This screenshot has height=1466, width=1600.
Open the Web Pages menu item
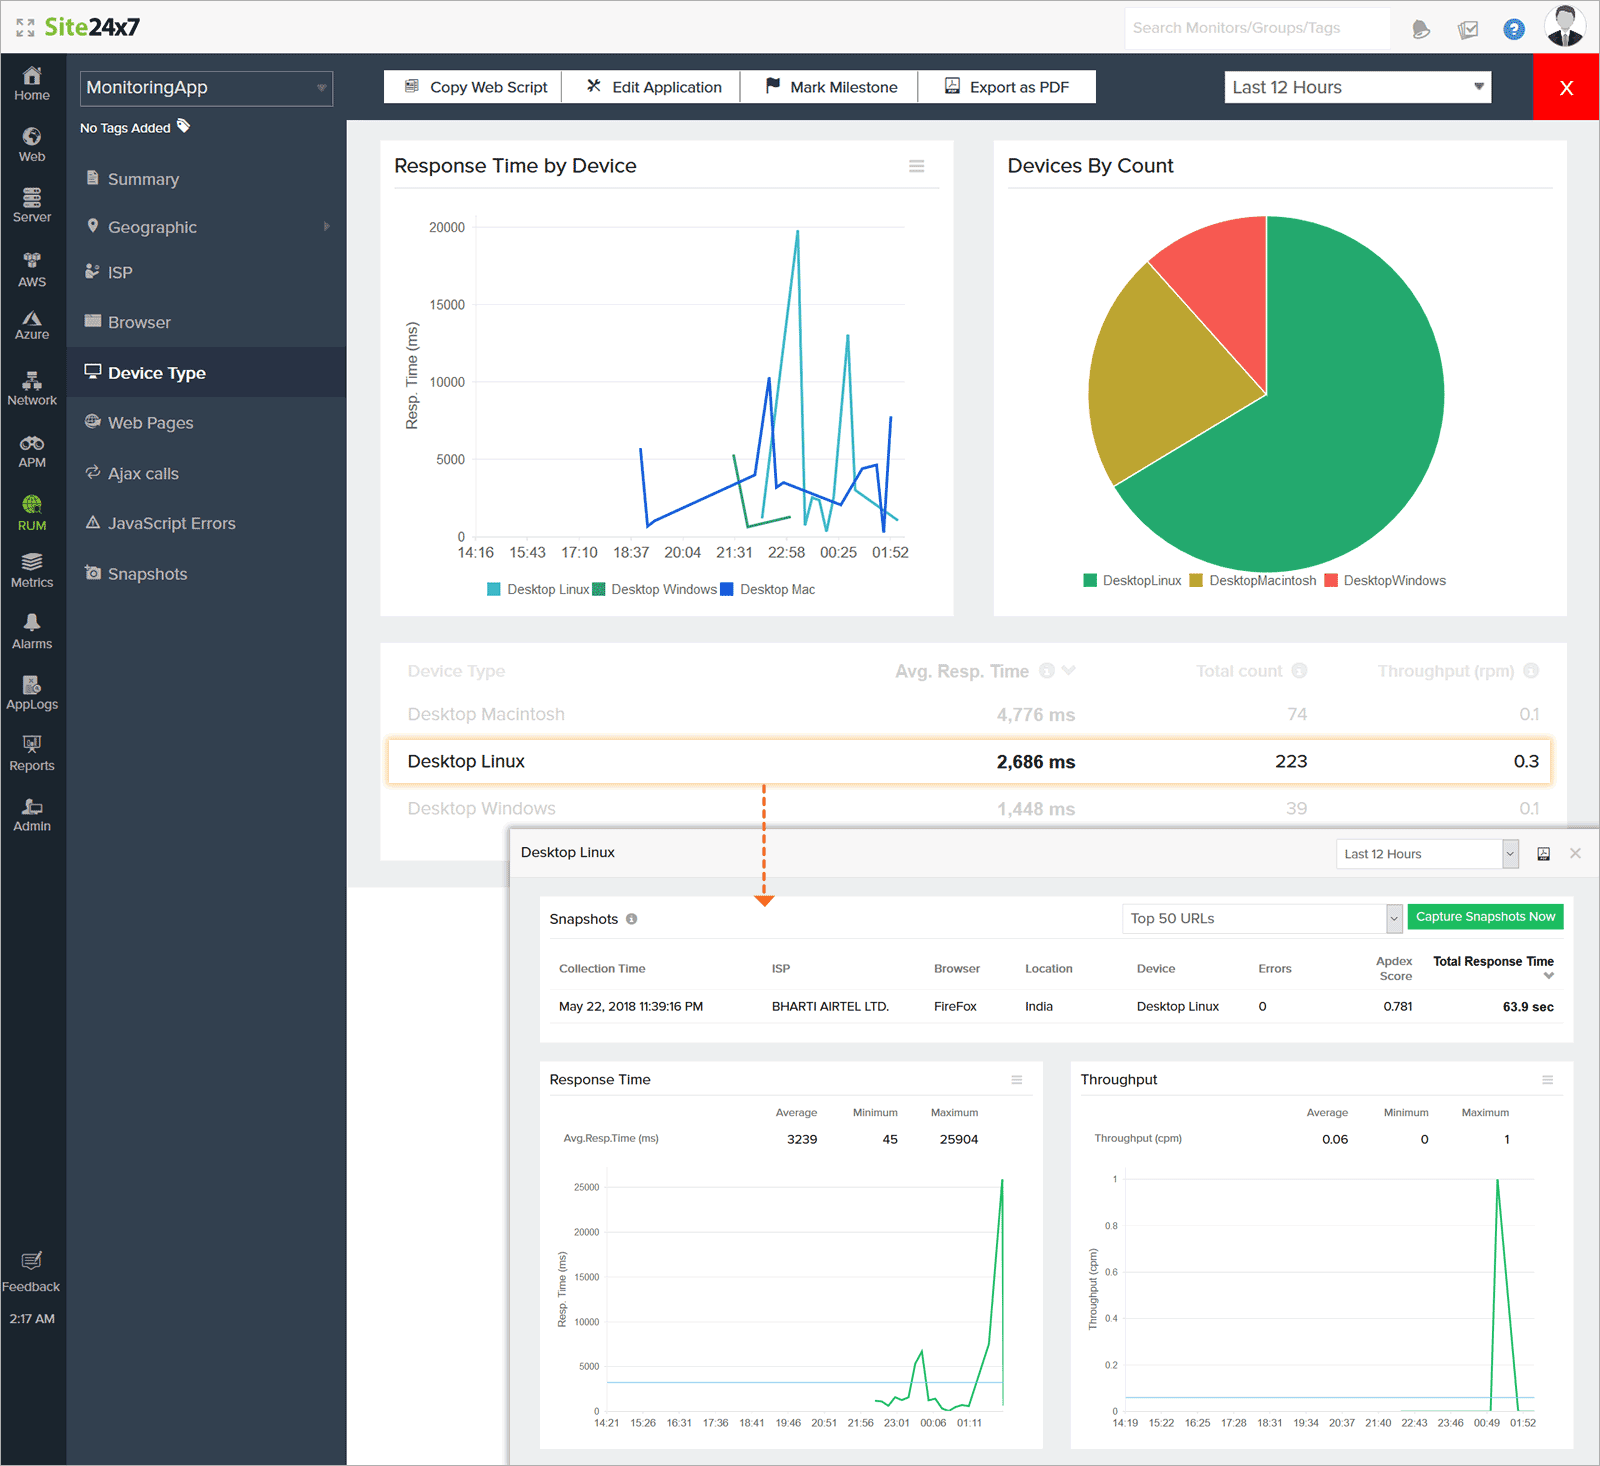[150, 423]
